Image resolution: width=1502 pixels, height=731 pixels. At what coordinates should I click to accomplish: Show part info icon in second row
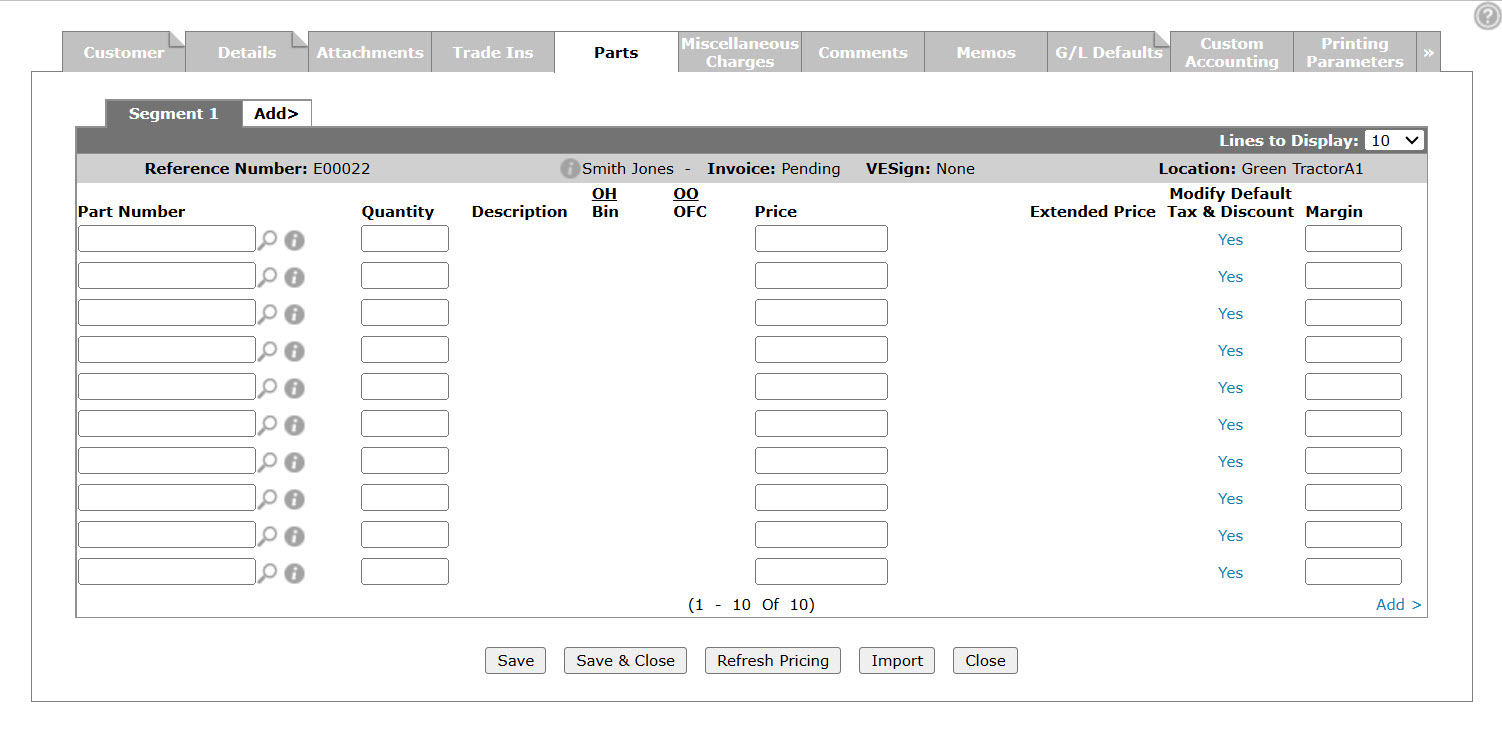tap(294, 277)
